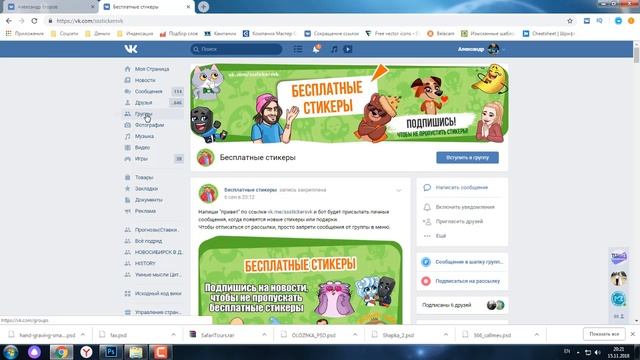The image size is (640, 360).
Task: Expand the pinned post options chevron
Action: [x=399, y=190]
